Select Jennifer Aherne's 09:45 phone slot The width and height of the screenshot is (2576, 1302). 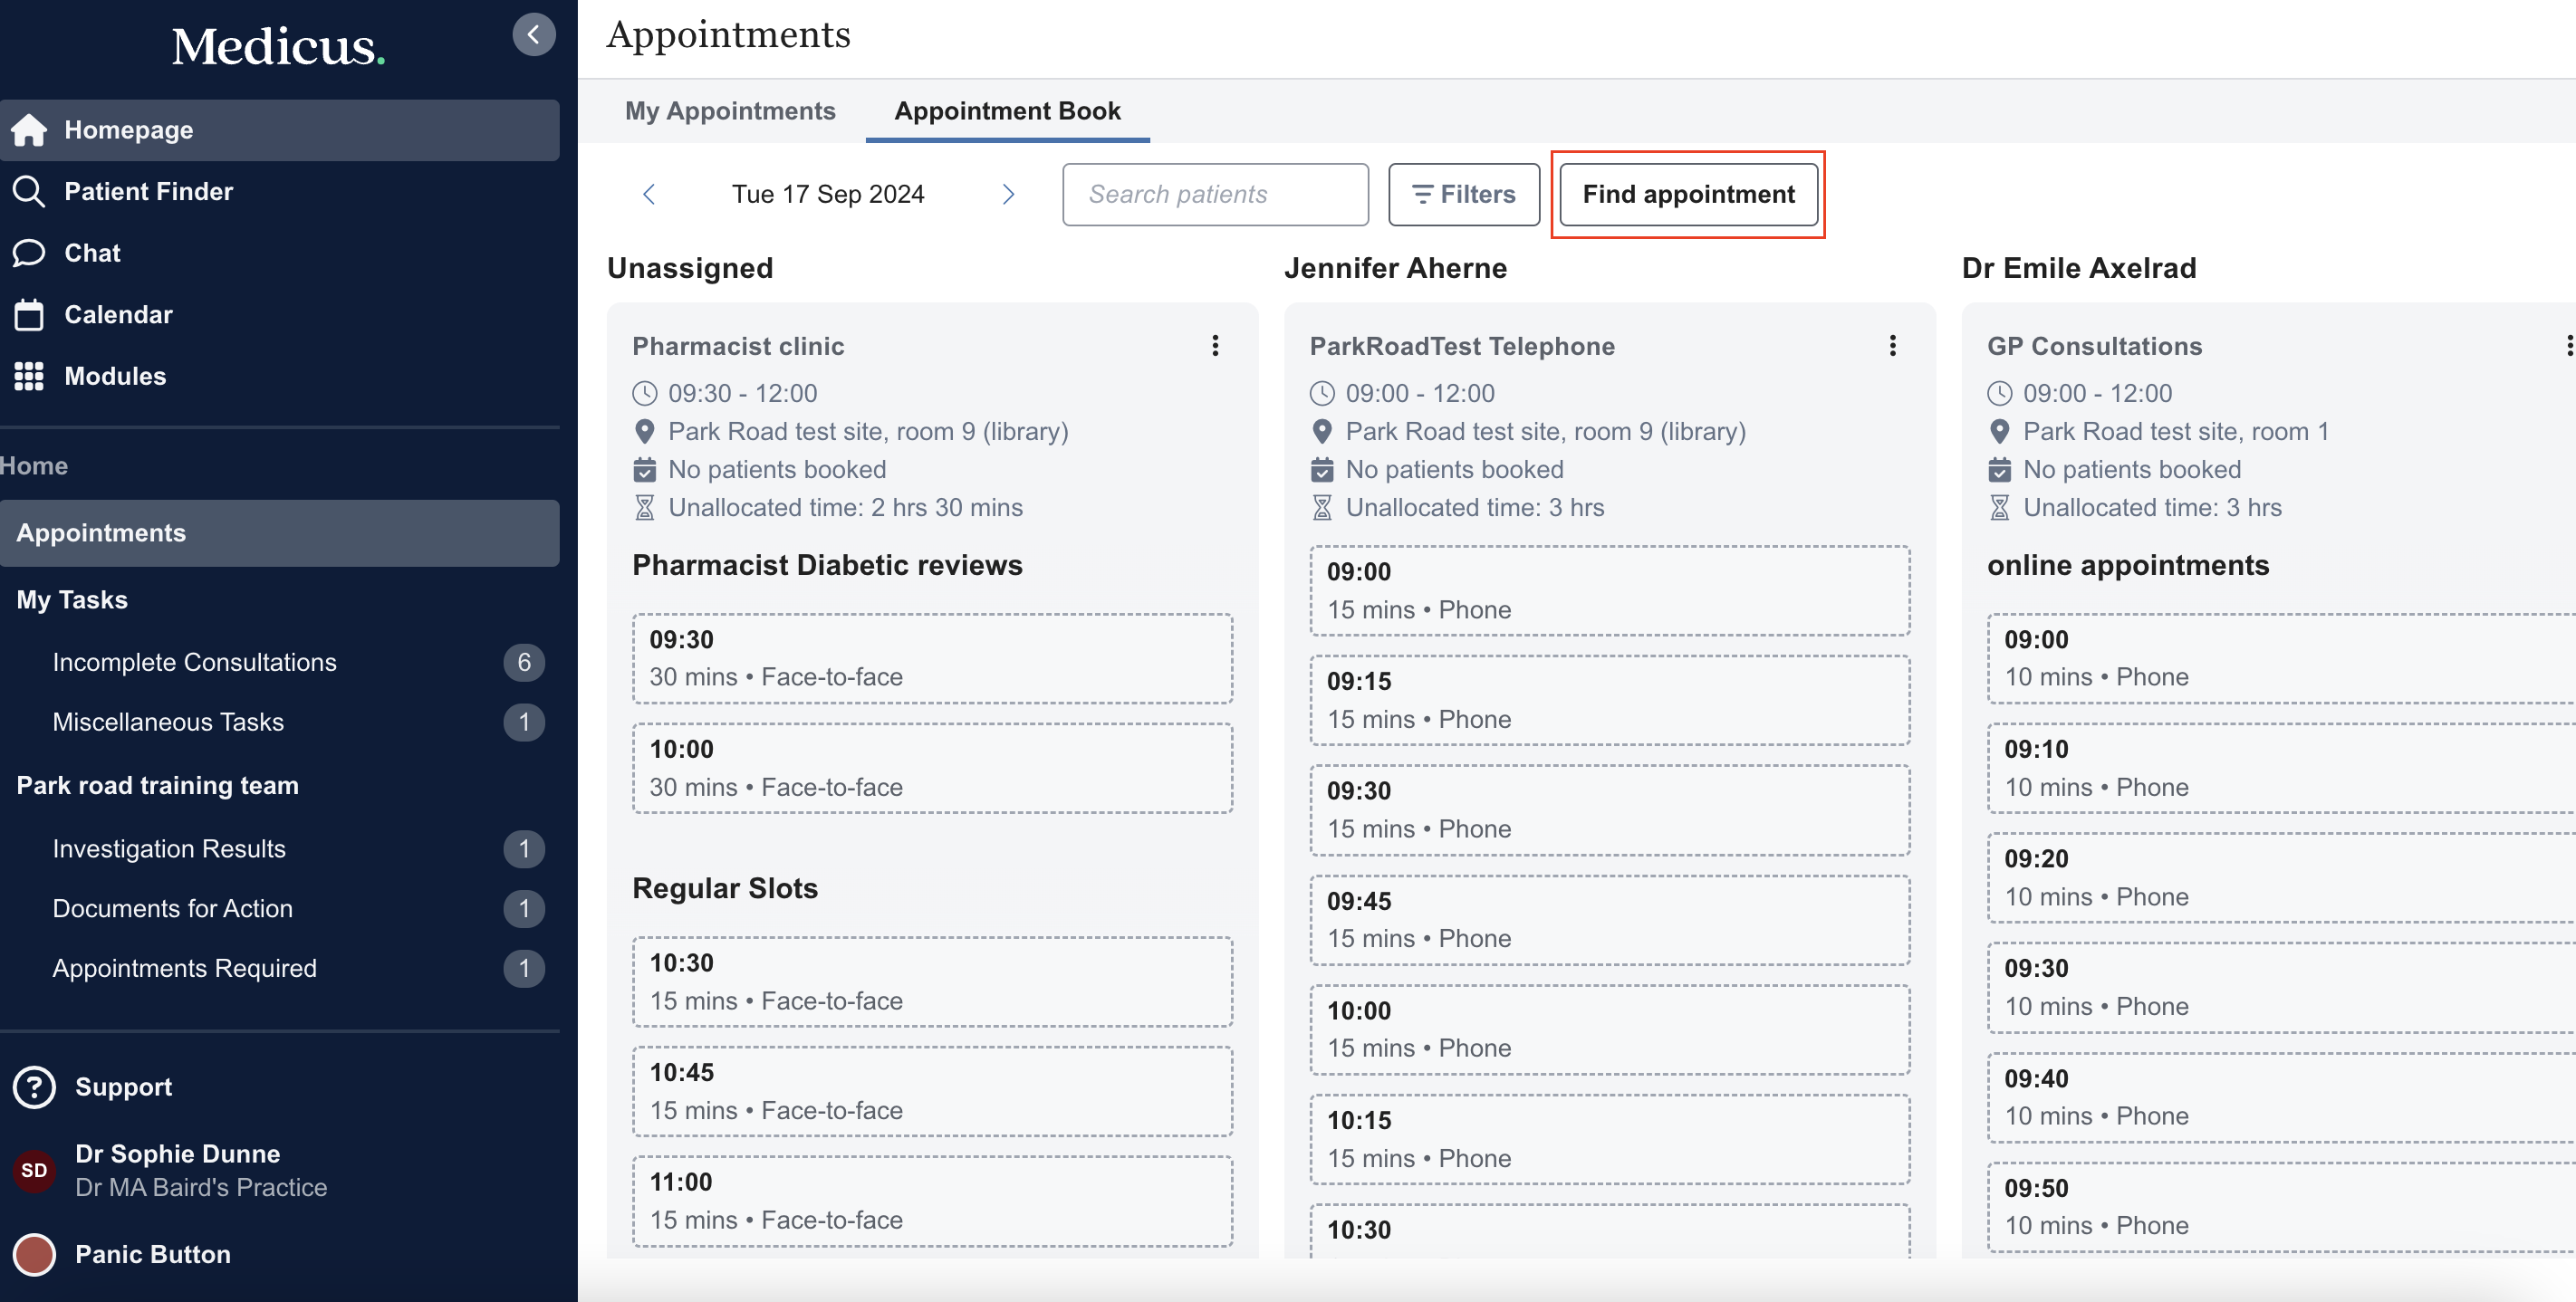(1609, 920)
